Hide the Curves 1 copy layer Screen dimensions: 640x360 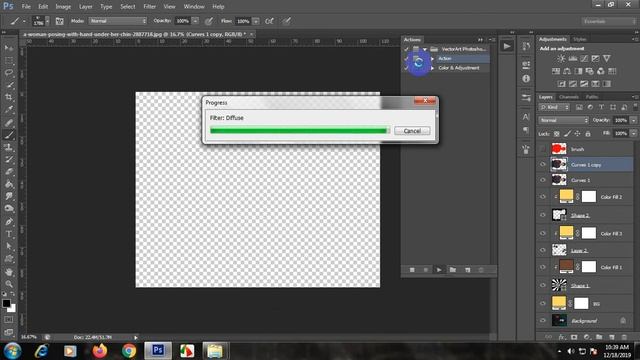(x=542, y=164)
